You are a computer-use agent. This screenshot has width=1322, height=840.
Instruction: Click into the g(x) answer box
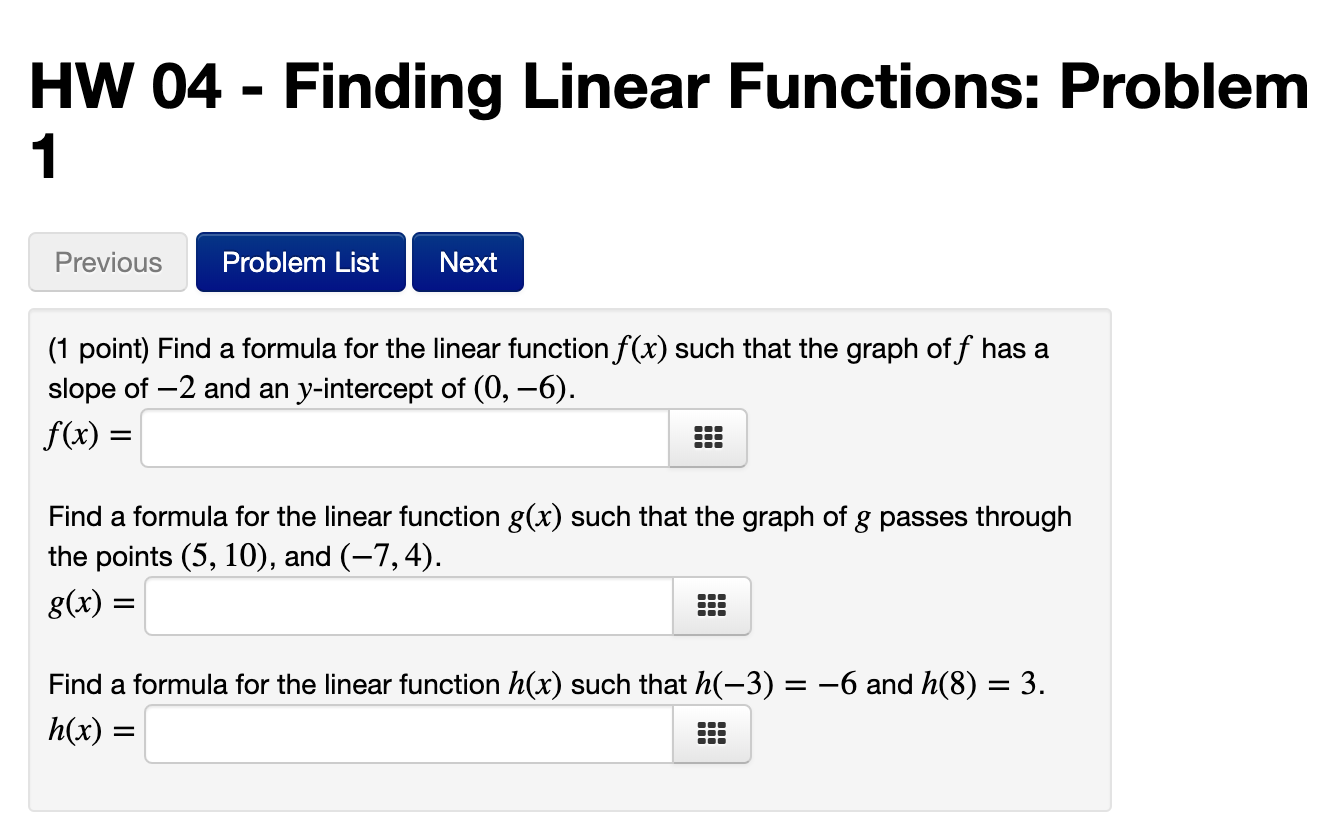click(x=409, y=606)
